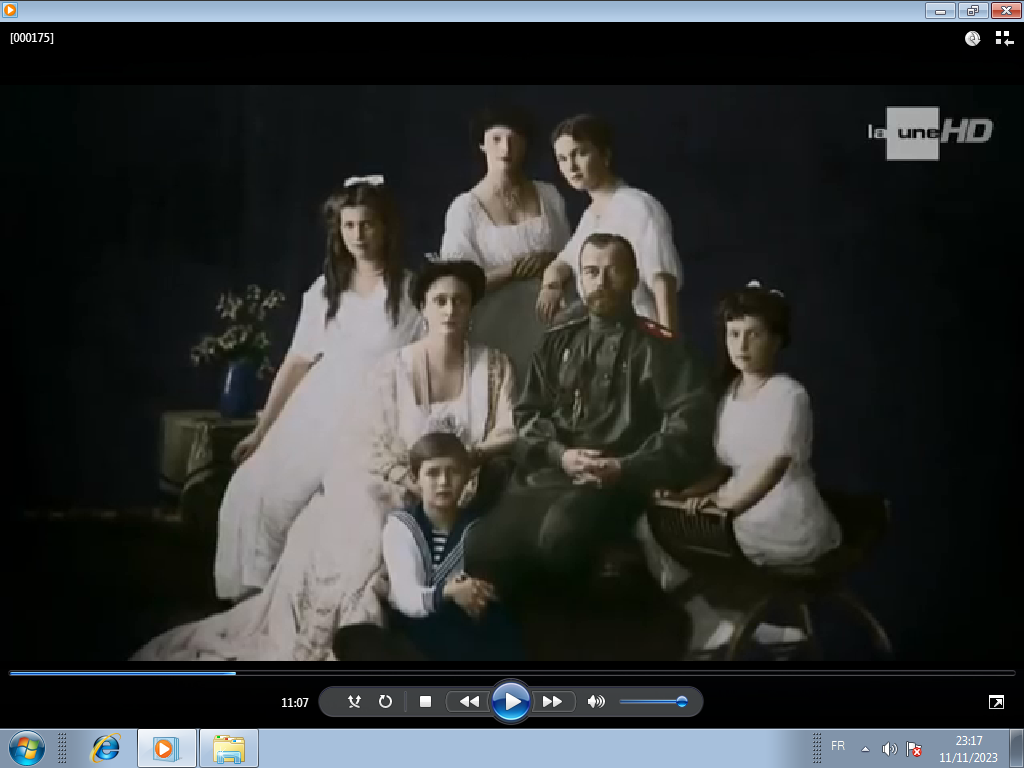
Task: Click the title text [000175]
Action: (32, 38)
